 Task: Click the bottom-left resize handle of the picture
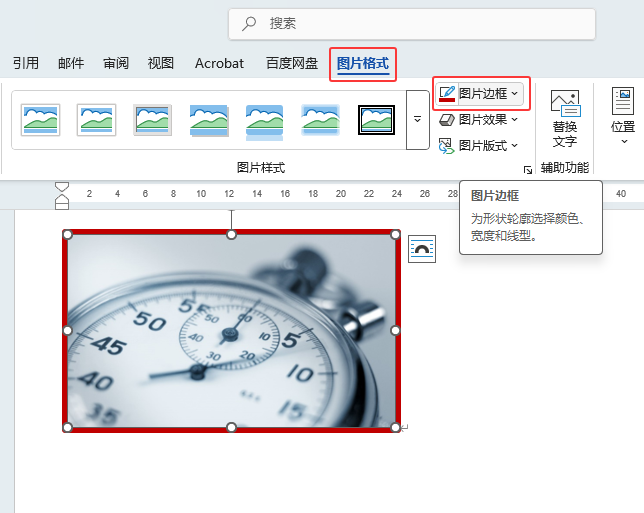pos(67,428)
